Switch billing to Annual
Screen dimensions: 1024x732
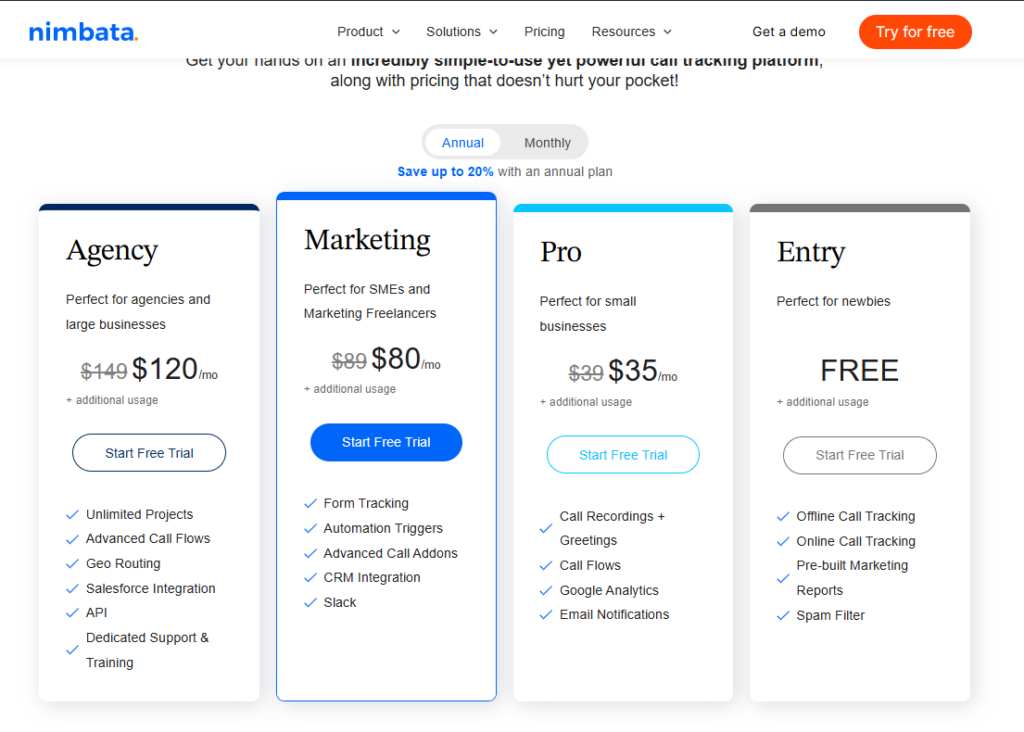pos(463,143)
